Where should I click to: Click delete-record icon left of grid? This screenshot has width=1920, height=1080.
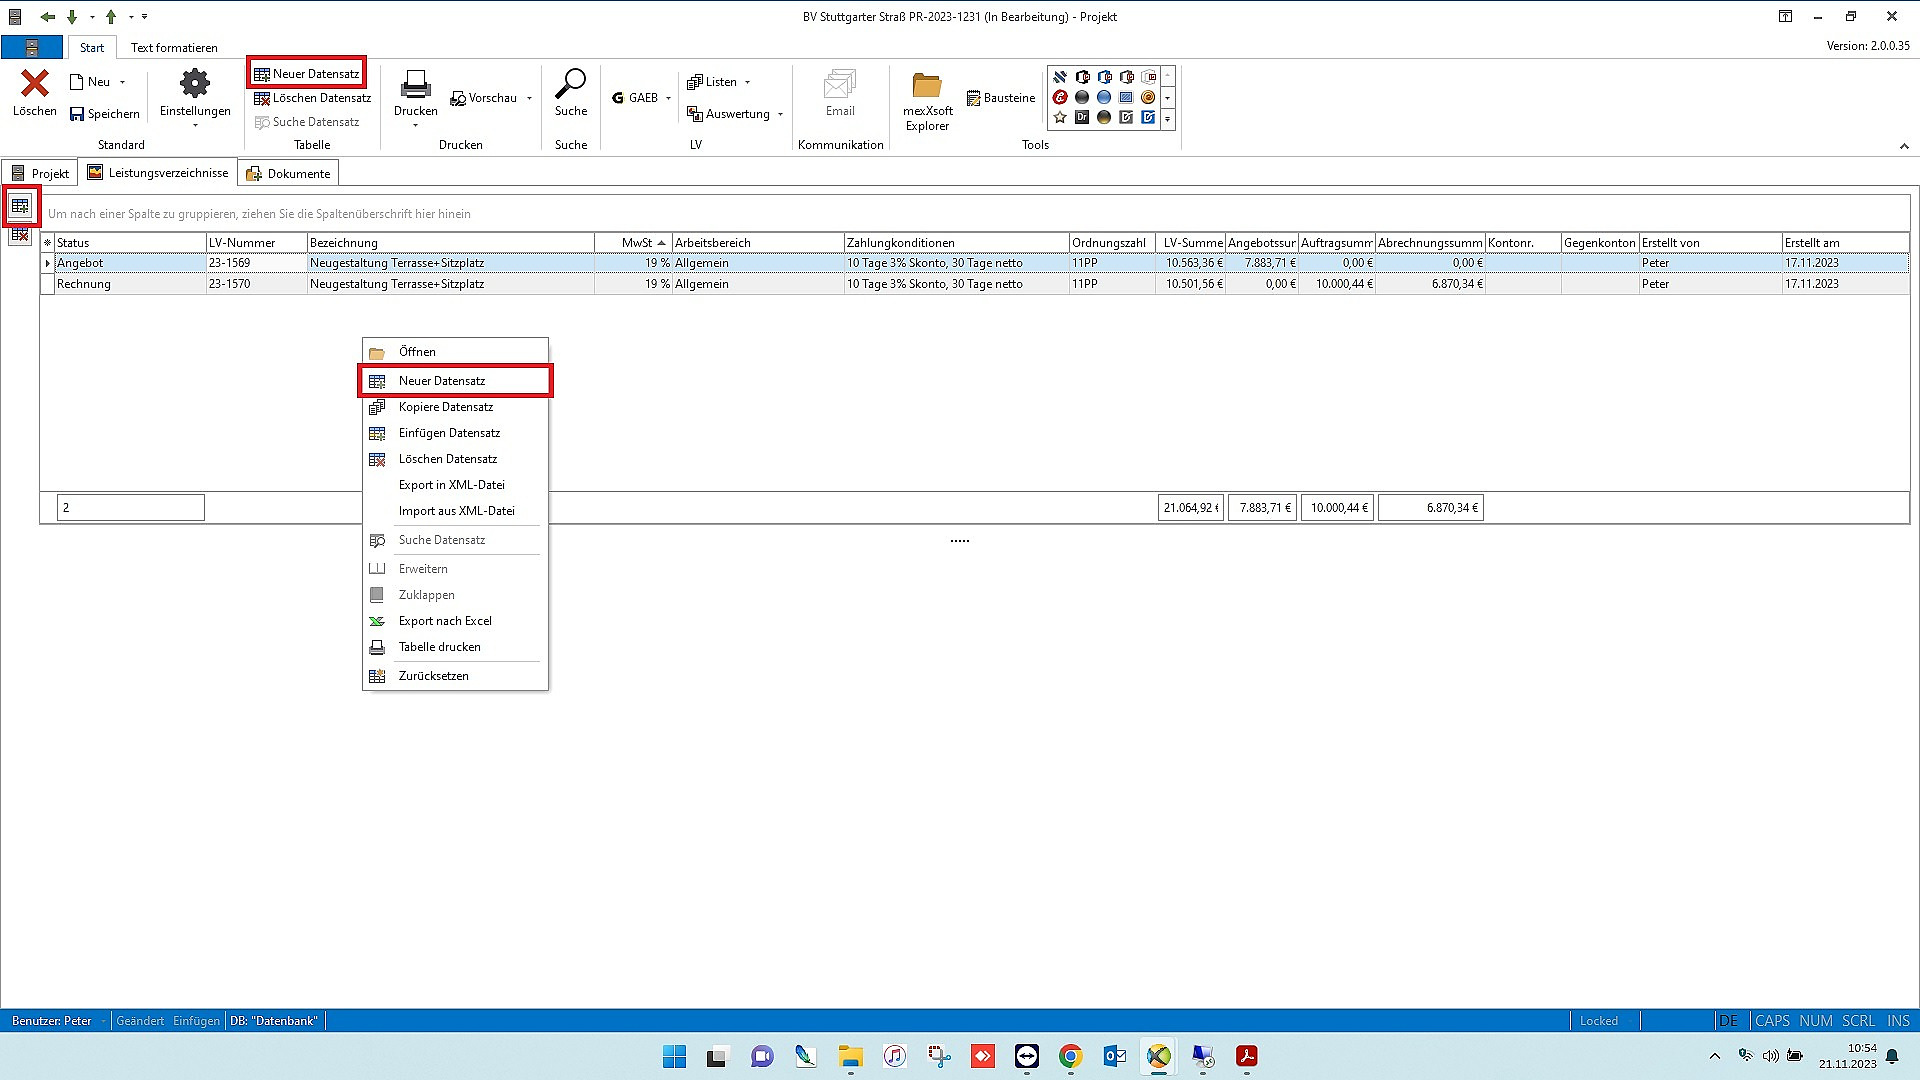(20, 234)
